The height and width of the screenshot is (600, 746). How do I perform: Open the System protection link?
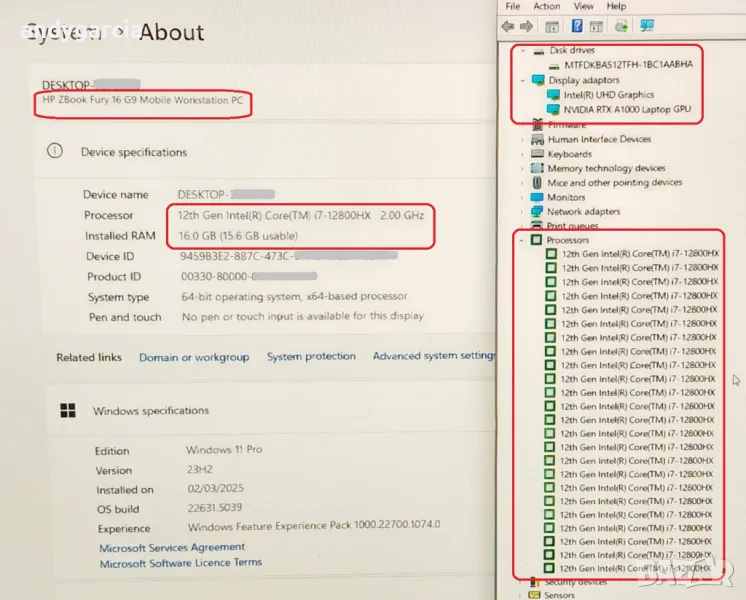coord(311,357)
